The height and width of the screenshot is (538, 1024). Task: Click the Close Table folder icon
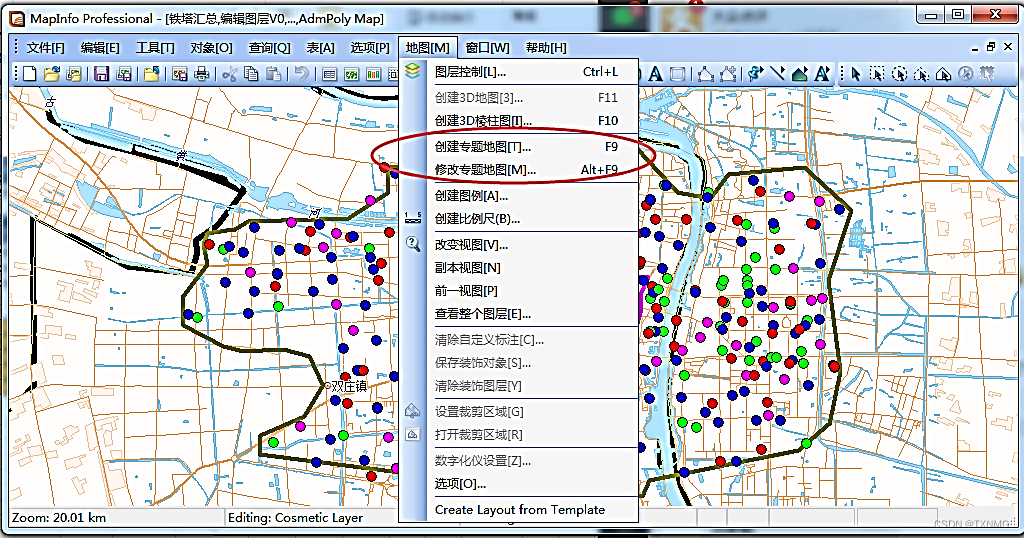pyautogui.click(x=152, y=74)
